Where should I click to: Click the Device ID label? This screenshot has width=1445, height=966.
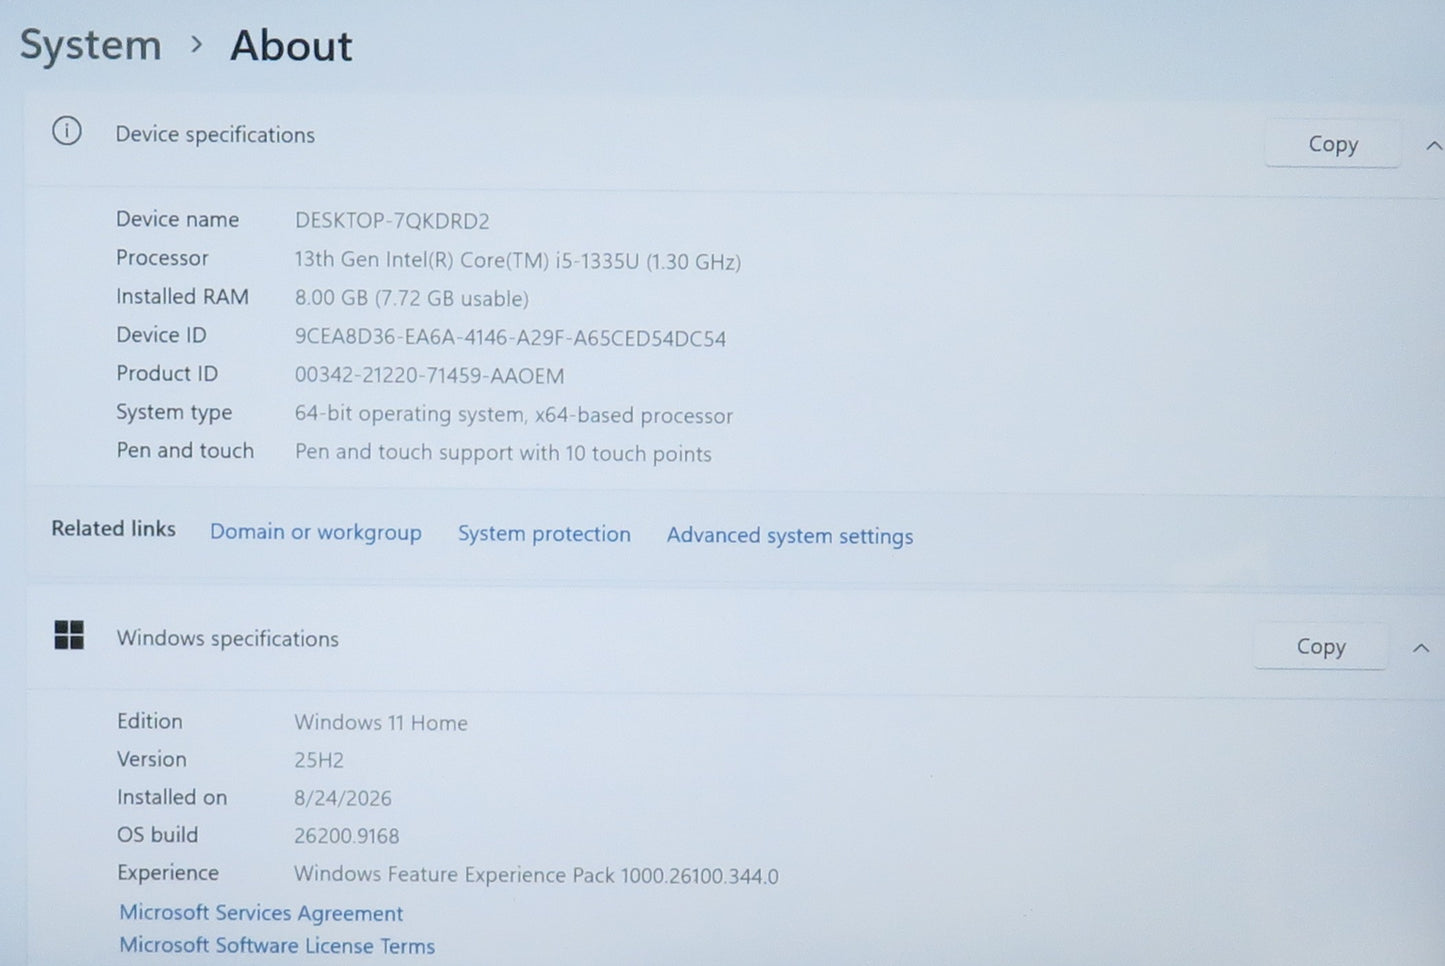pos(161,335)
